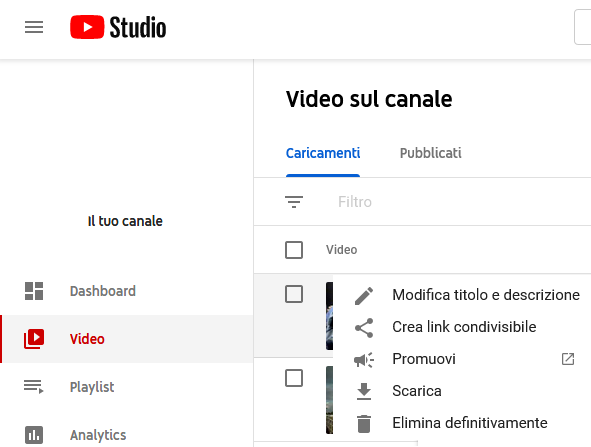Click the trash bin icon
The width and height of the screenshot is (591, 447).
(x=364, y=424)
